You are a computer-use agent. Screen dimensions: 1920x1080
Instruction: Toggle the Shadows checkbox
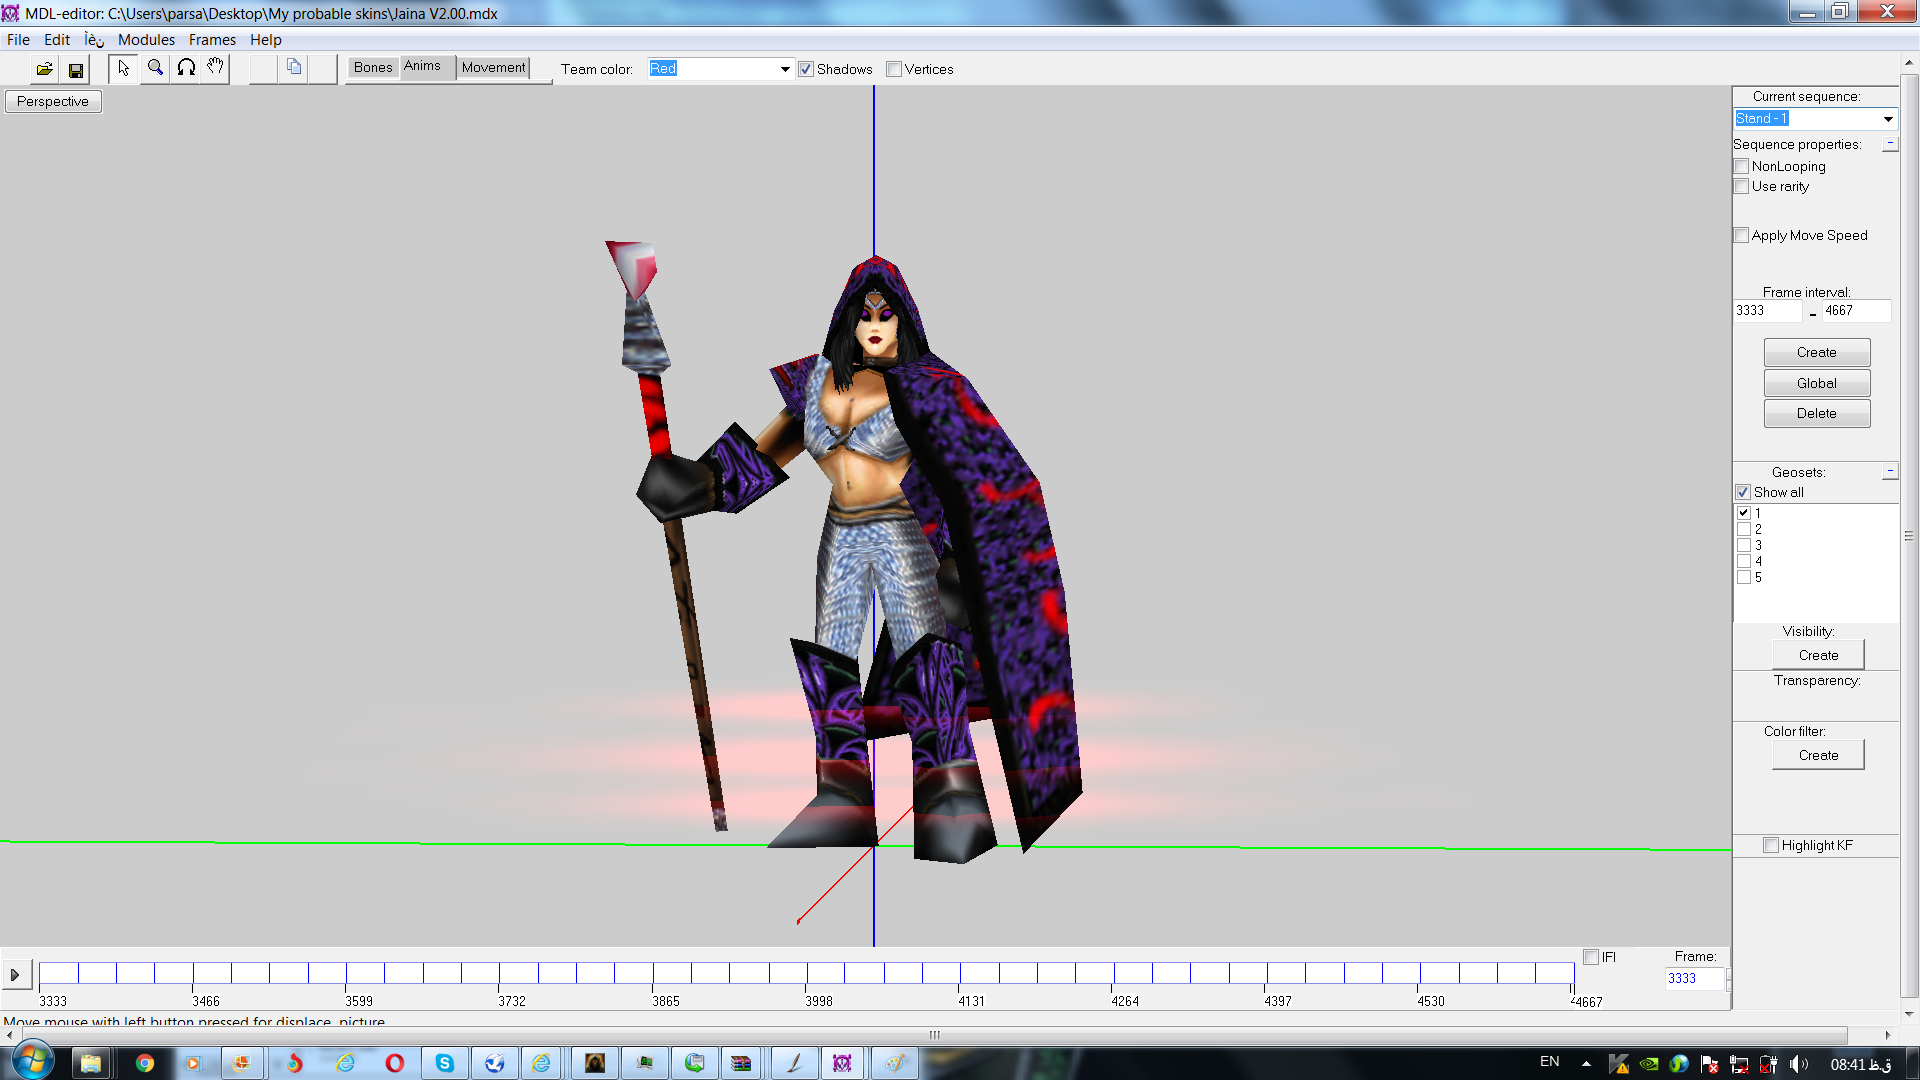(x=806, y=69)
